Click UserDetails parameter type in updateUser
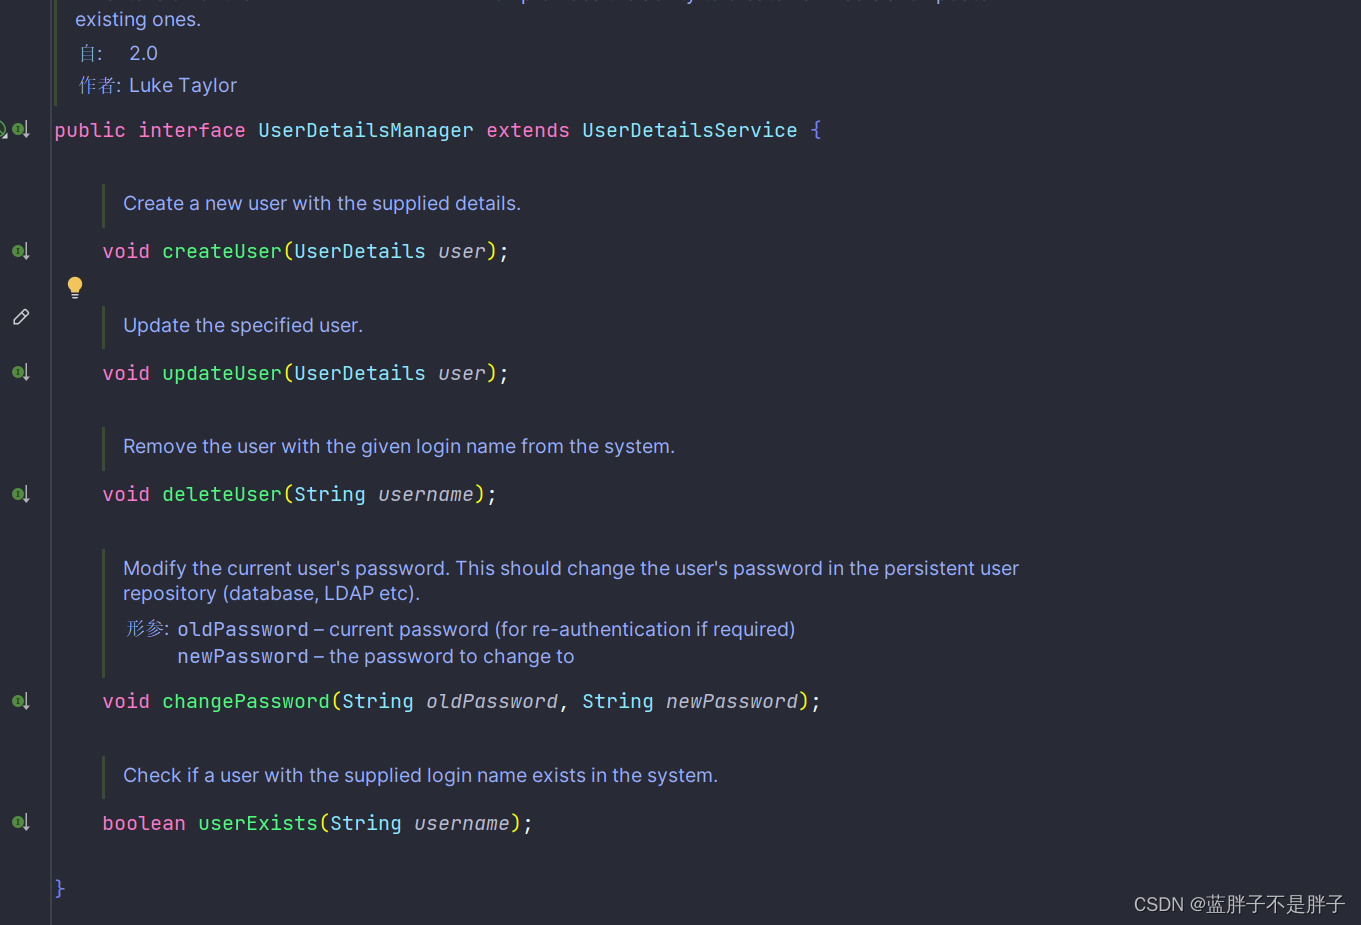The image size is (1361, 925). (x=360, y=373)
